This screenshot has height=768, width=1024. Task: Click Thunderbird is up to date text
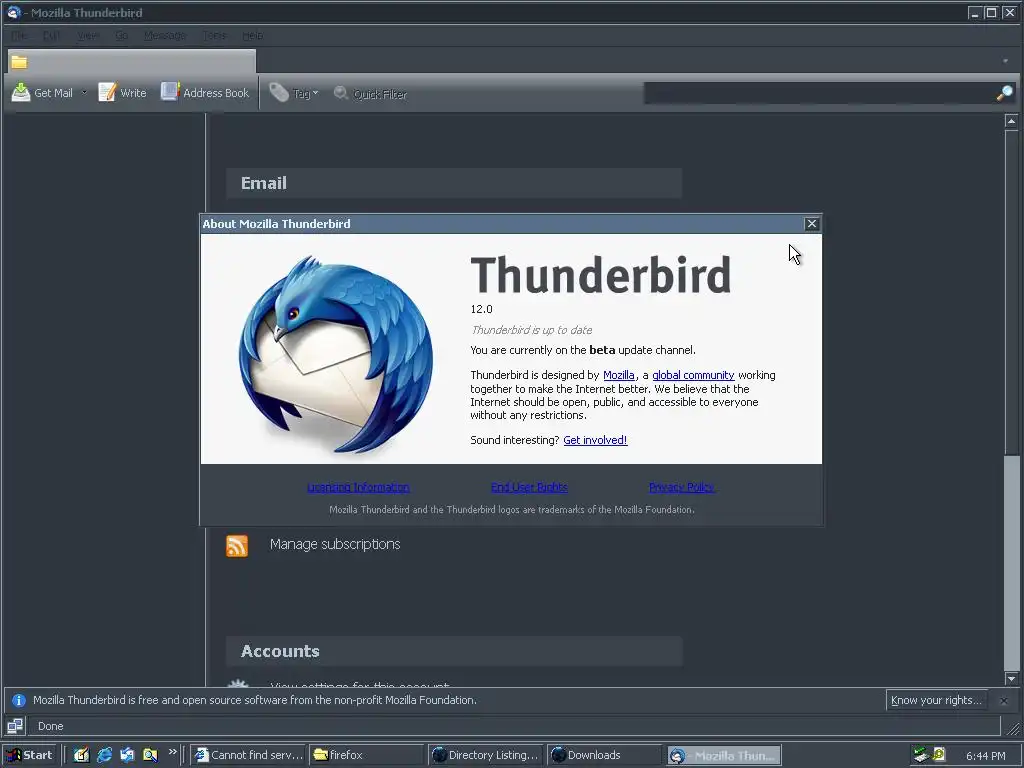532,330
